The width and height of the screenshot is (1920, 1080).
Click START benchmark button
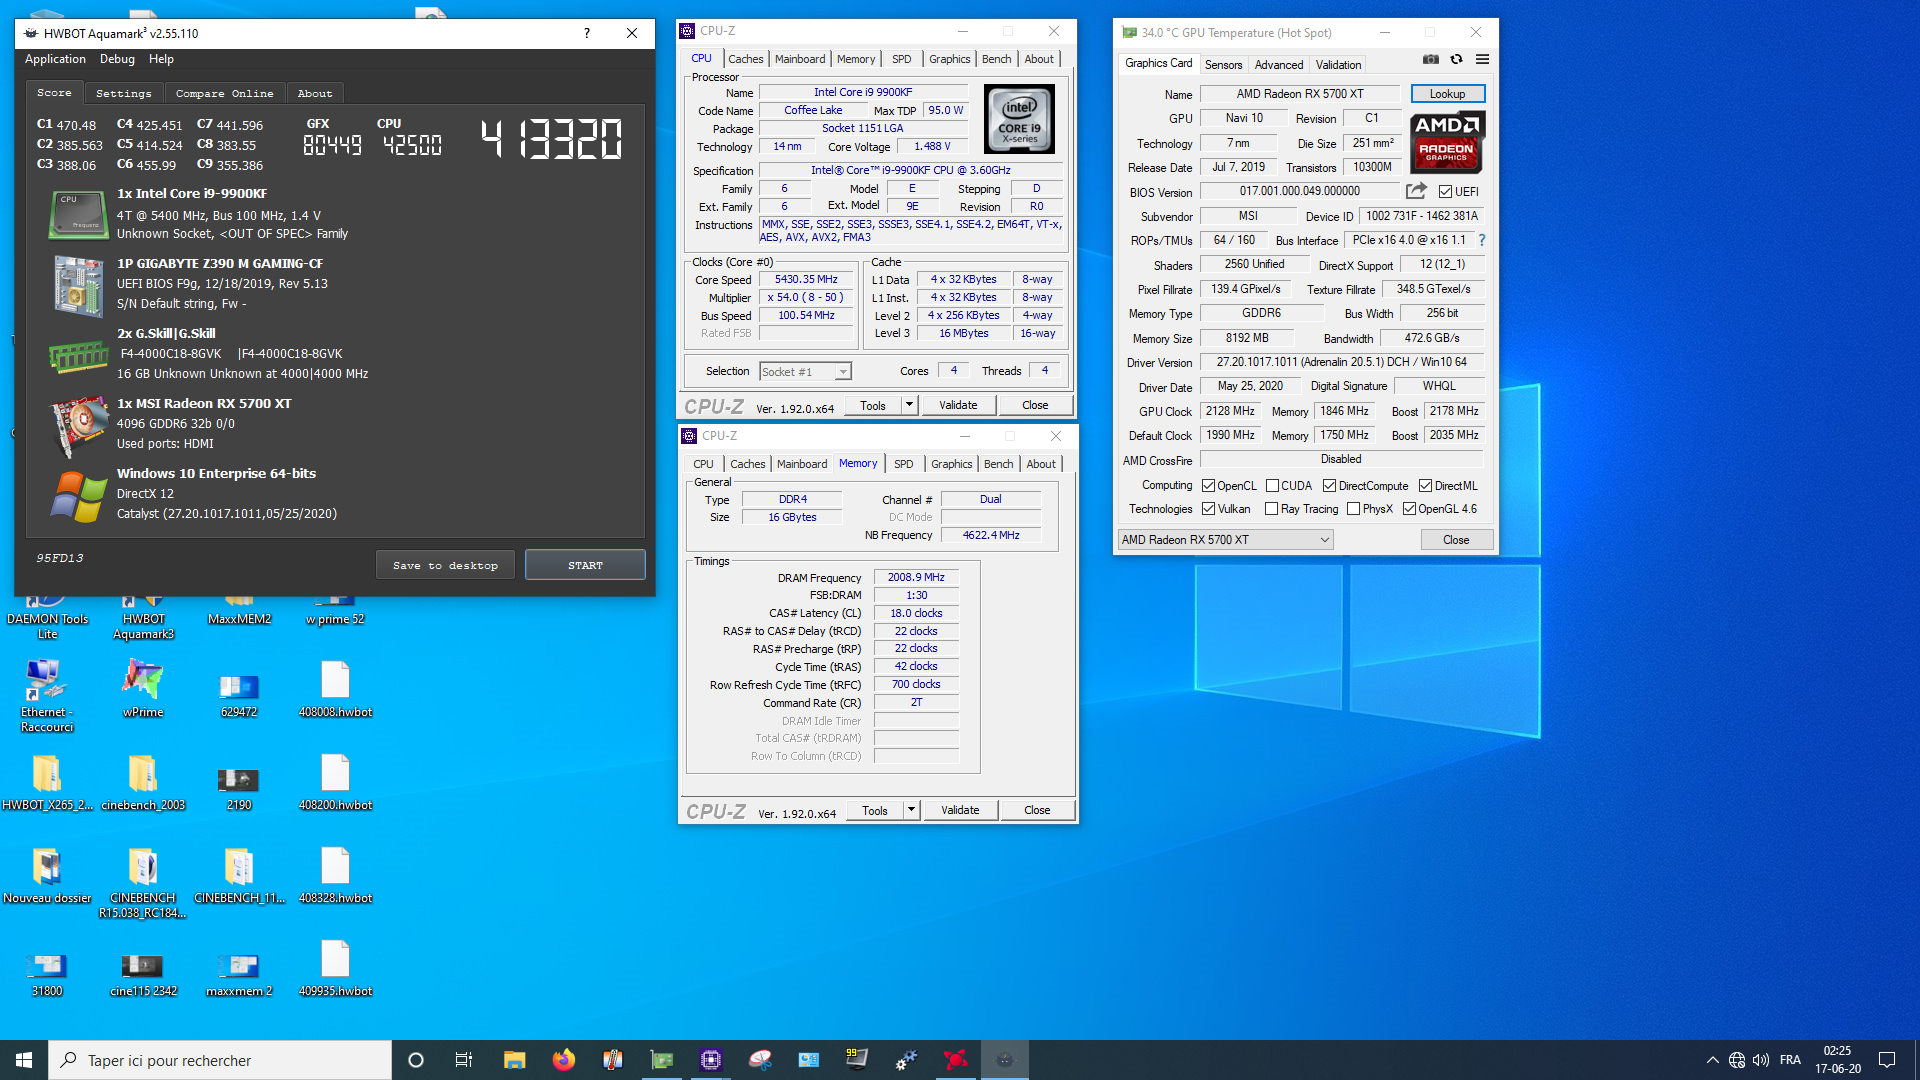point(585,565)
